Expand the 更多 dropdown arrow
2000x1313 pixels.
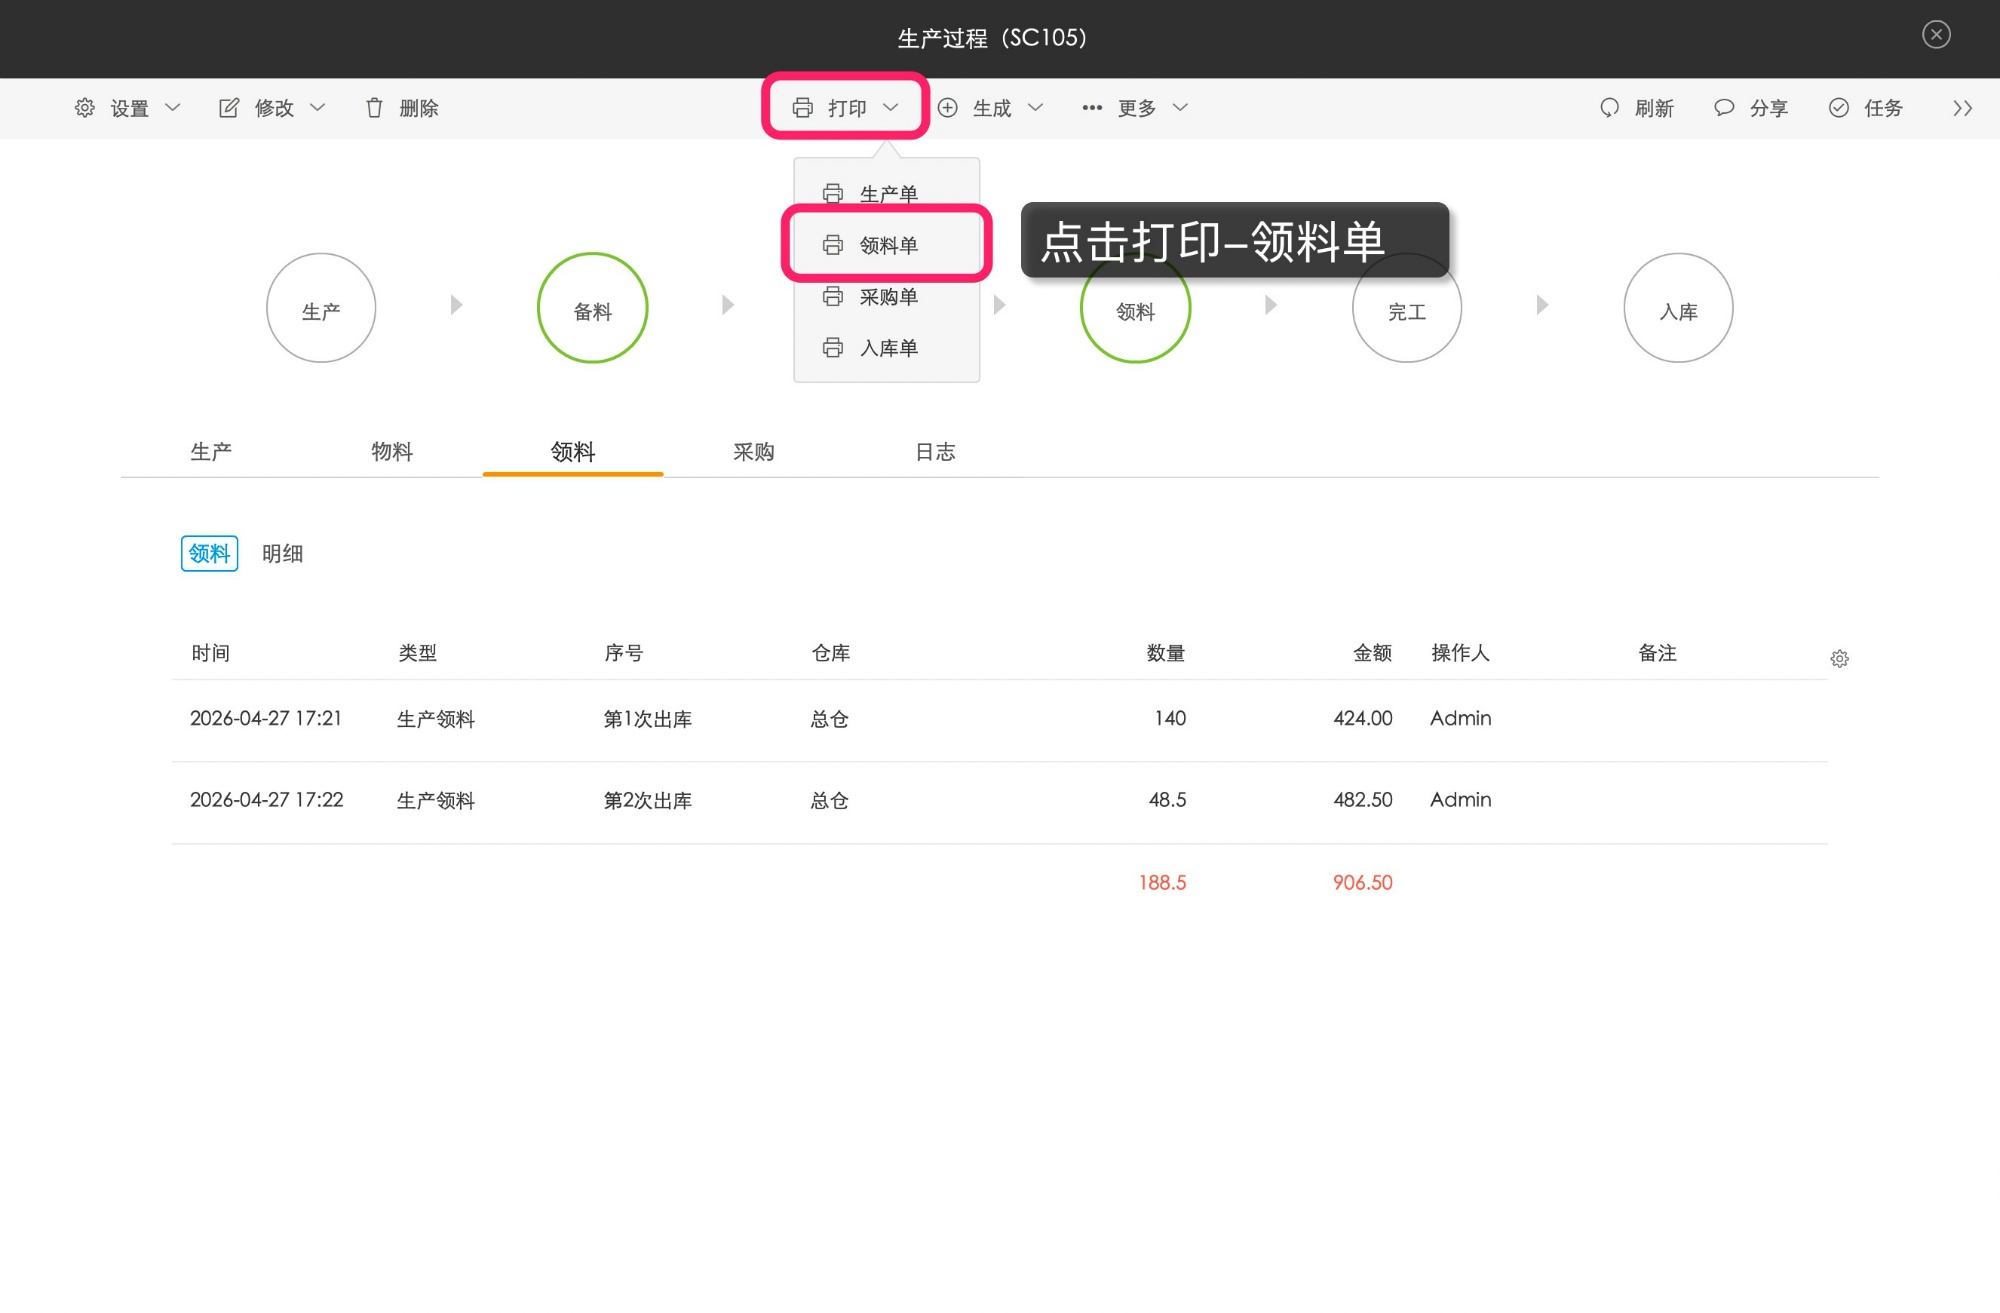[x=1180, y=107]
